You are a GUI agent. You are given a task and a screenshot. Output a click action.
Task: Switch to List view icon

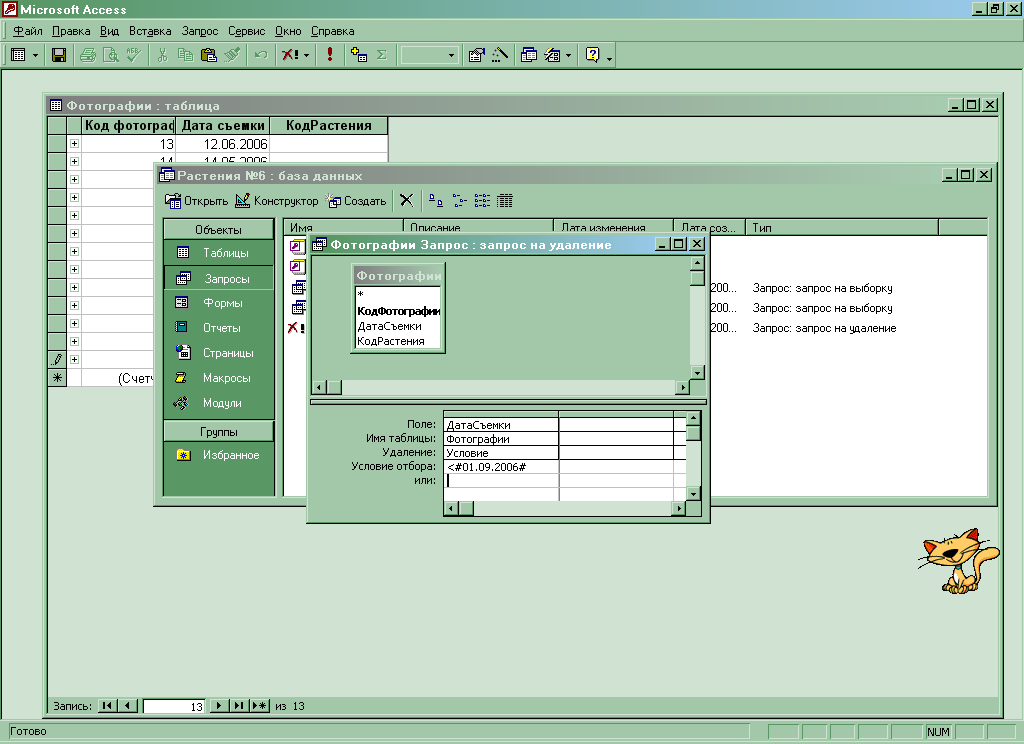482,201
